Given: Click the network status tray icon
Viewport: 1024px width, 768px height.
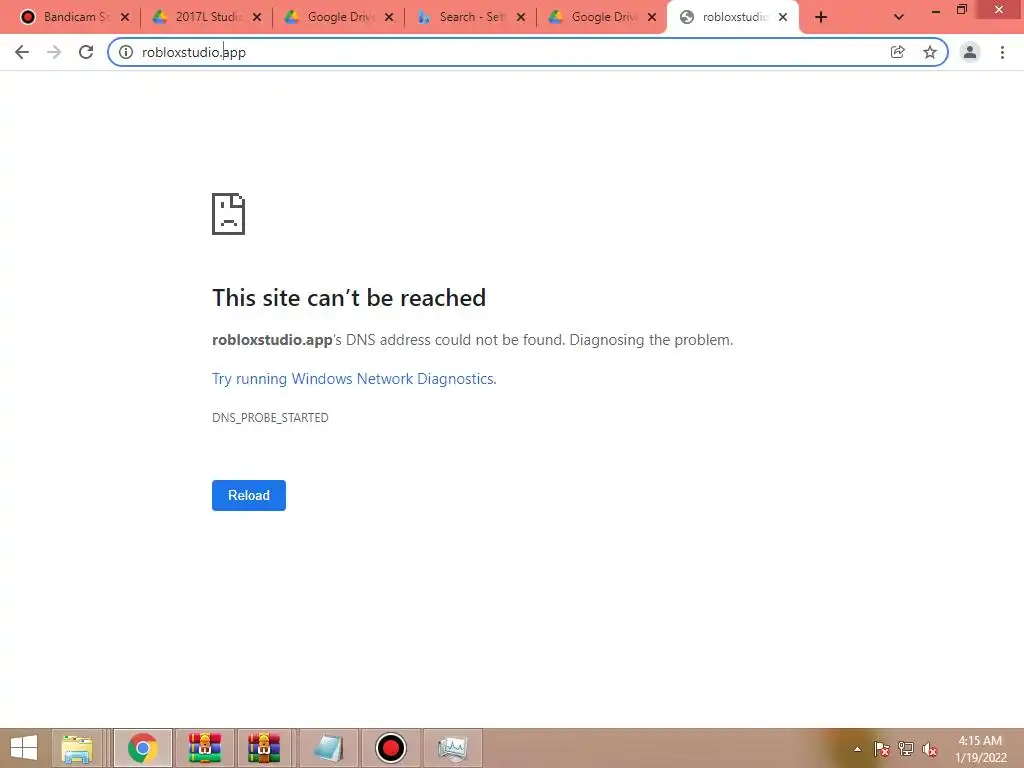Looking at the screenshot, I should (x=906, y=749).
